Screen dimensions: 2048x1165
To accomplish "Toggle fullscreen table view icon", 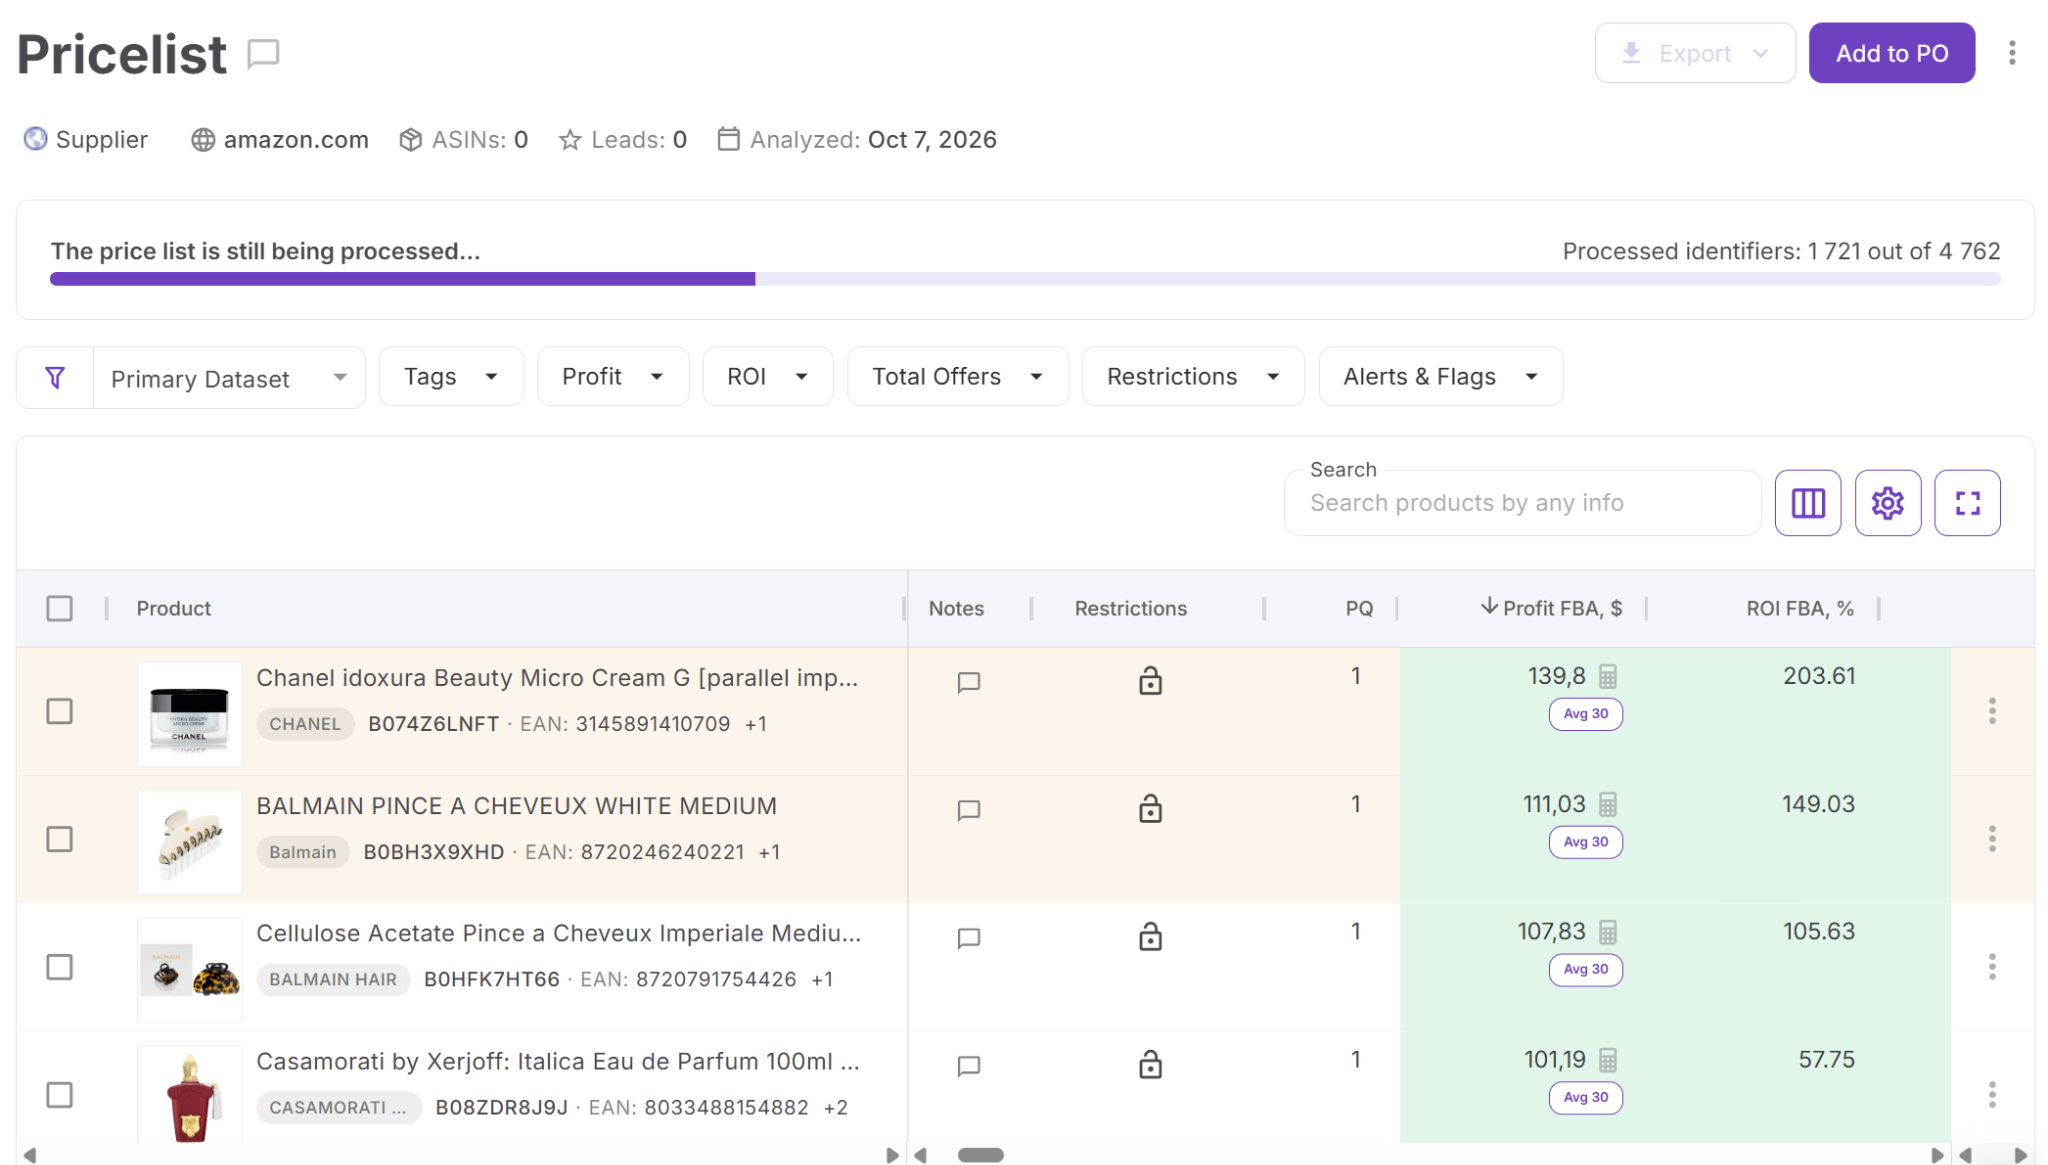I will point(1967,503).
